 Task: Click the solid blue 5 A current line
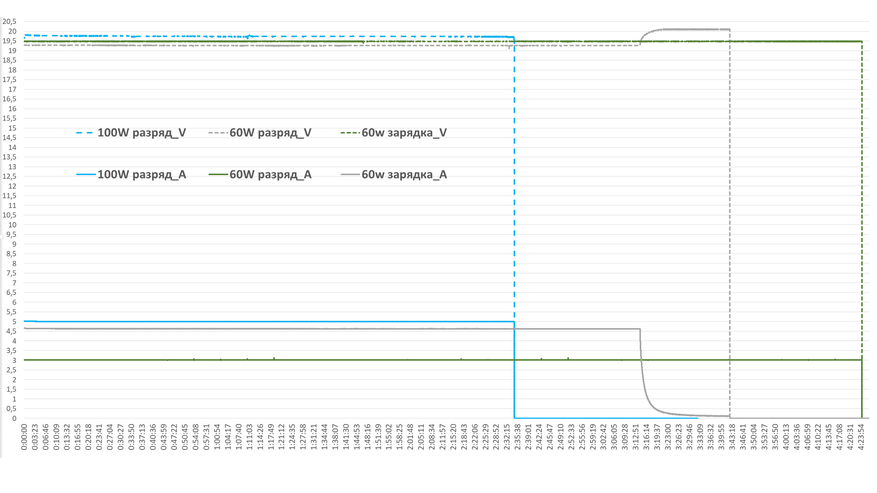pos(268,322)
